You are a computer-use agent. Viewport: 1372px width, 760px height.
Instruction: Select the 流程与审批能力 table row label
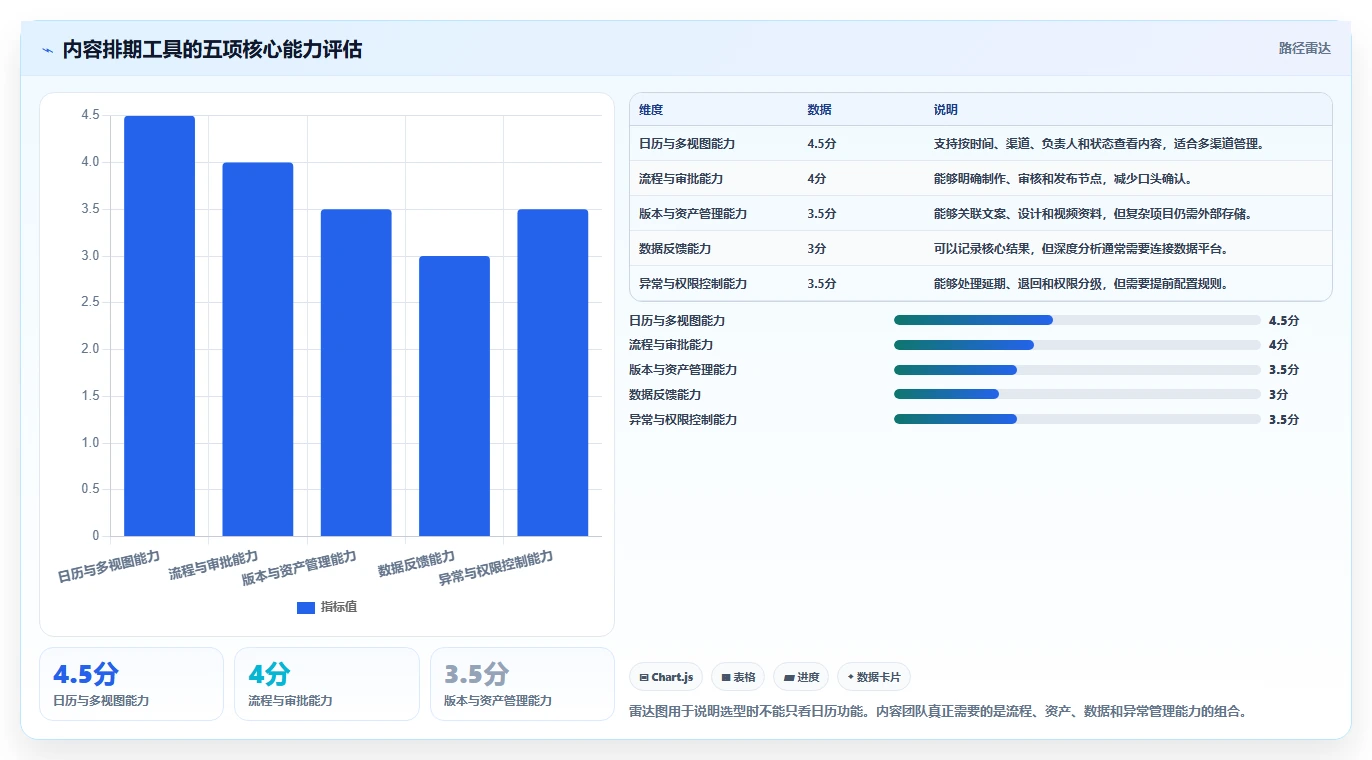pyautogui.click(x=681, y=179)
